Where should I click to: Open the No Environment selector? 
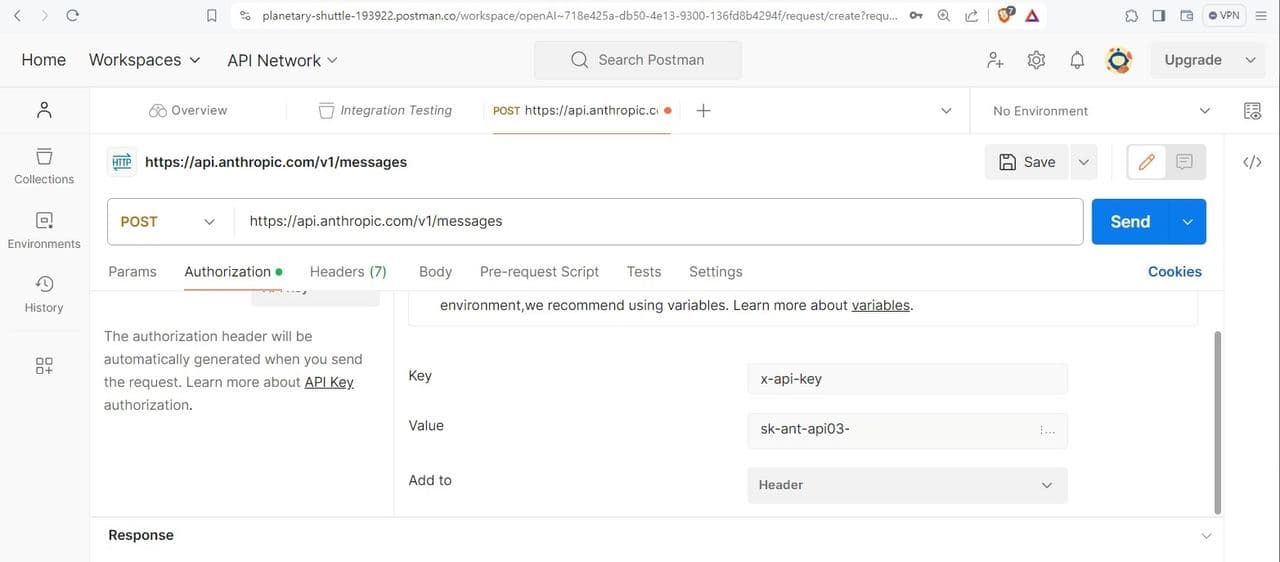1101,111
